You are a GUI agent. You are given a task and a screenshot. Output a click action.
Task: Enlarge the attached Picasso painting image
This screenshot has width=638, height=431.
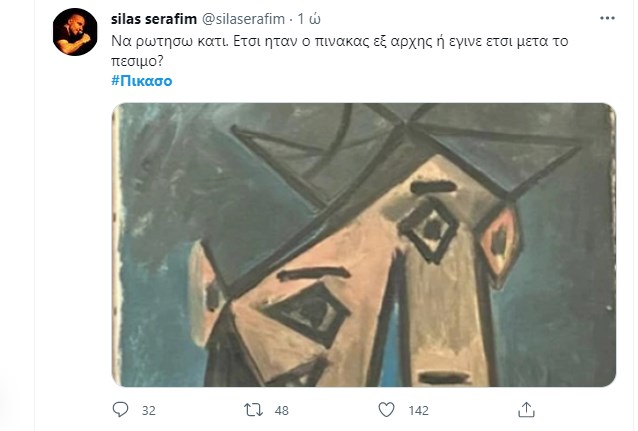coord(364,245)
